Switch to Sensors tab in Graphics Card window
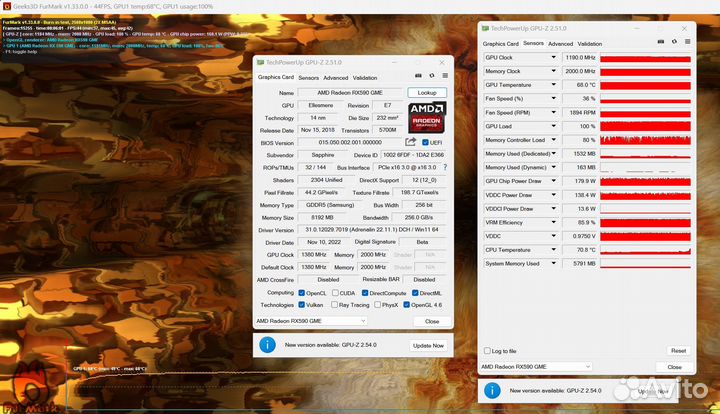Viewport: 720px width, 414px height. coord(309,78)
